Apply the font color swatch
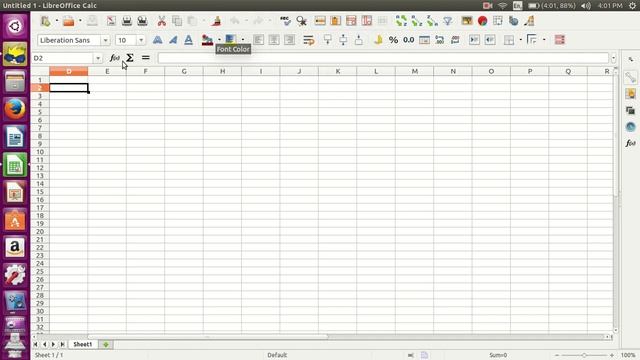Screen dimensions: 640x360 pyautogui.click(x=207, y=40)
